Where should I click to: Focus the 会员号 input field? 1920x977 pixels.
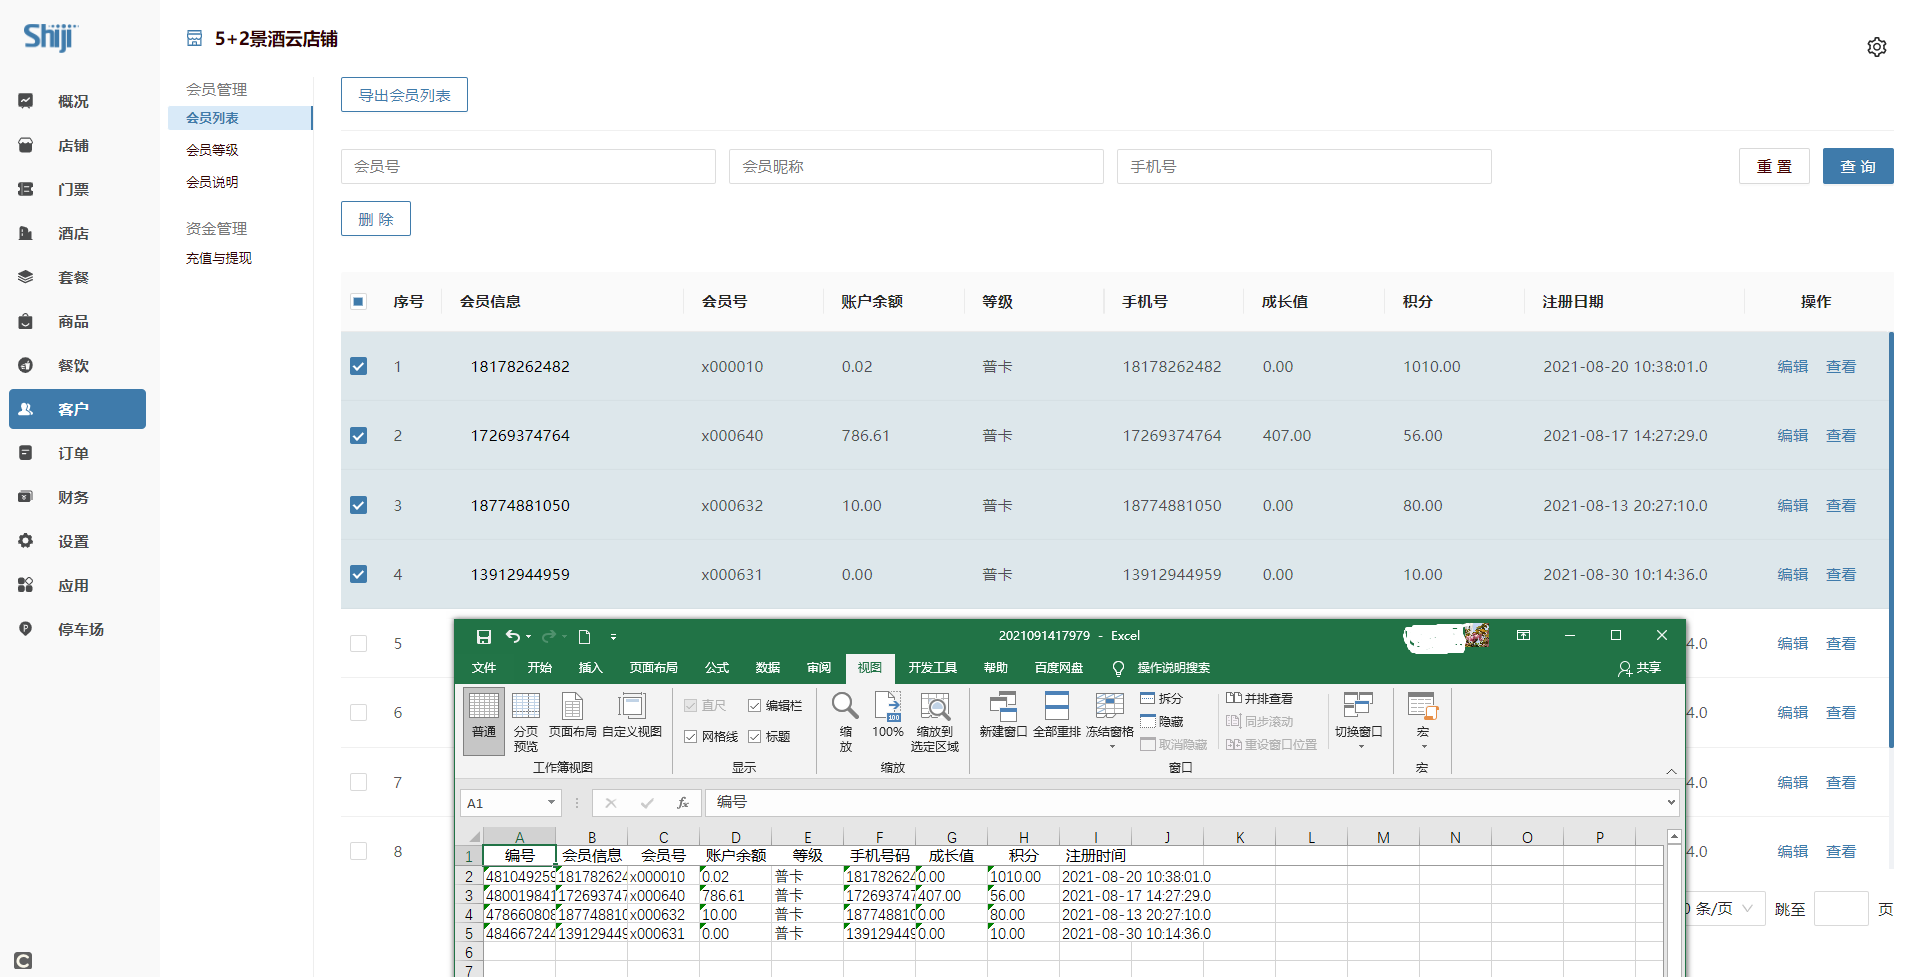(528, 166)
